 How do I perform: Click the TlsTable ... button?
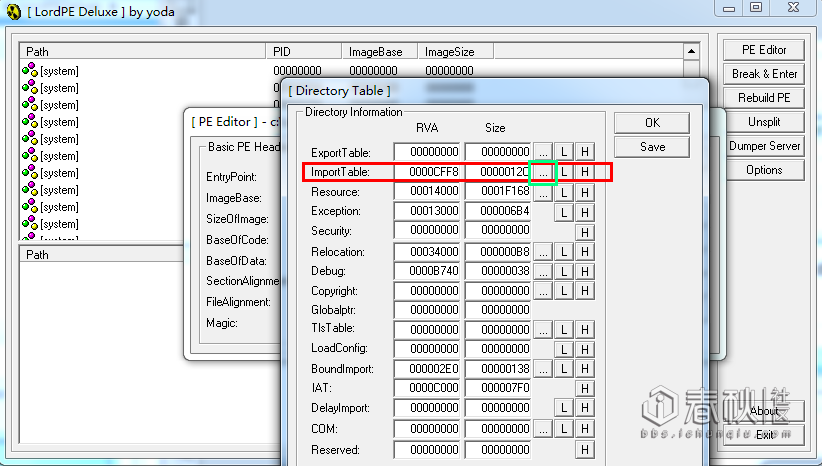coord(543,330)
